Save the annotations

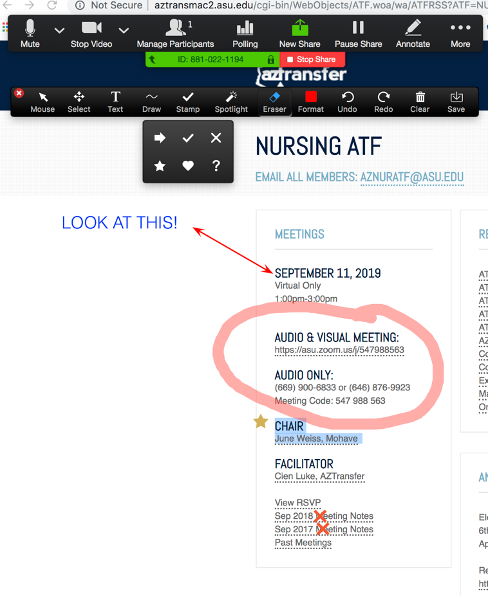[x=456, y=102]
